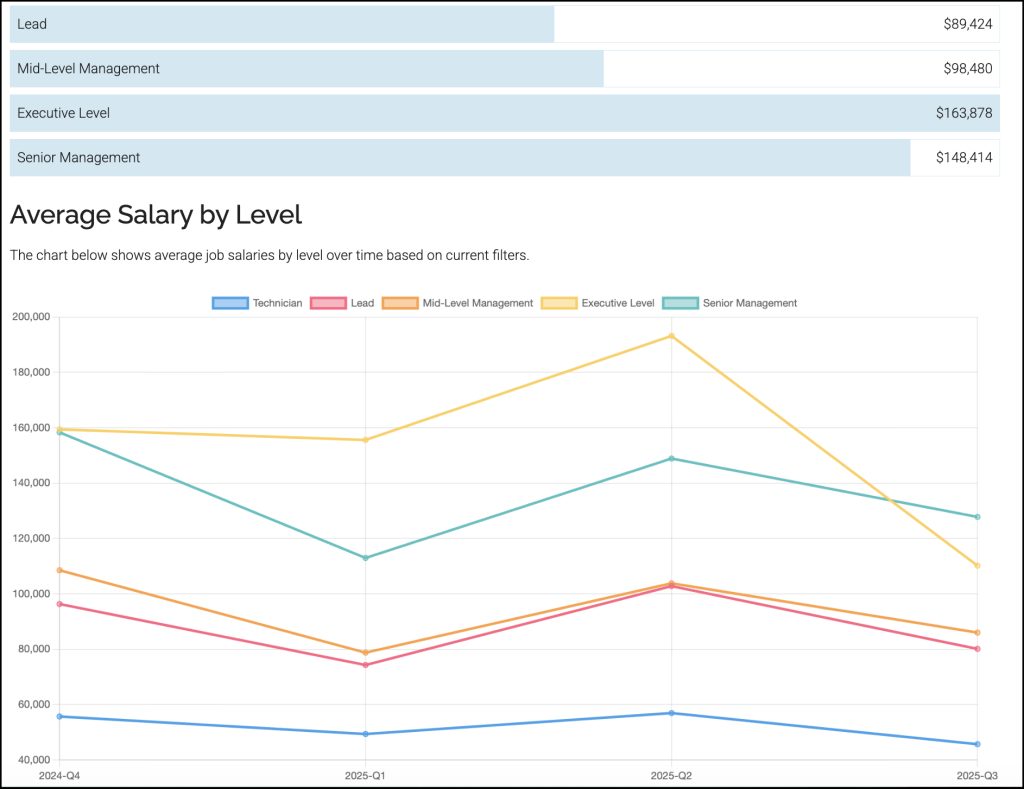The width and height of the screenshot is (1024, 789).
Task: Toggle the Technician series in chart legend
Action: pyautogui.click(x=257, y=303)
